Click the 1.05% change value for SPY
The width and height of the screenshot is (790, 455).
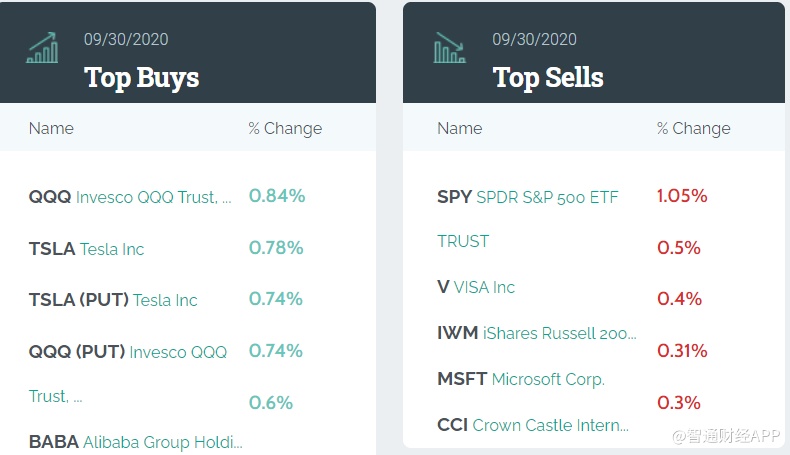(682, 196)
